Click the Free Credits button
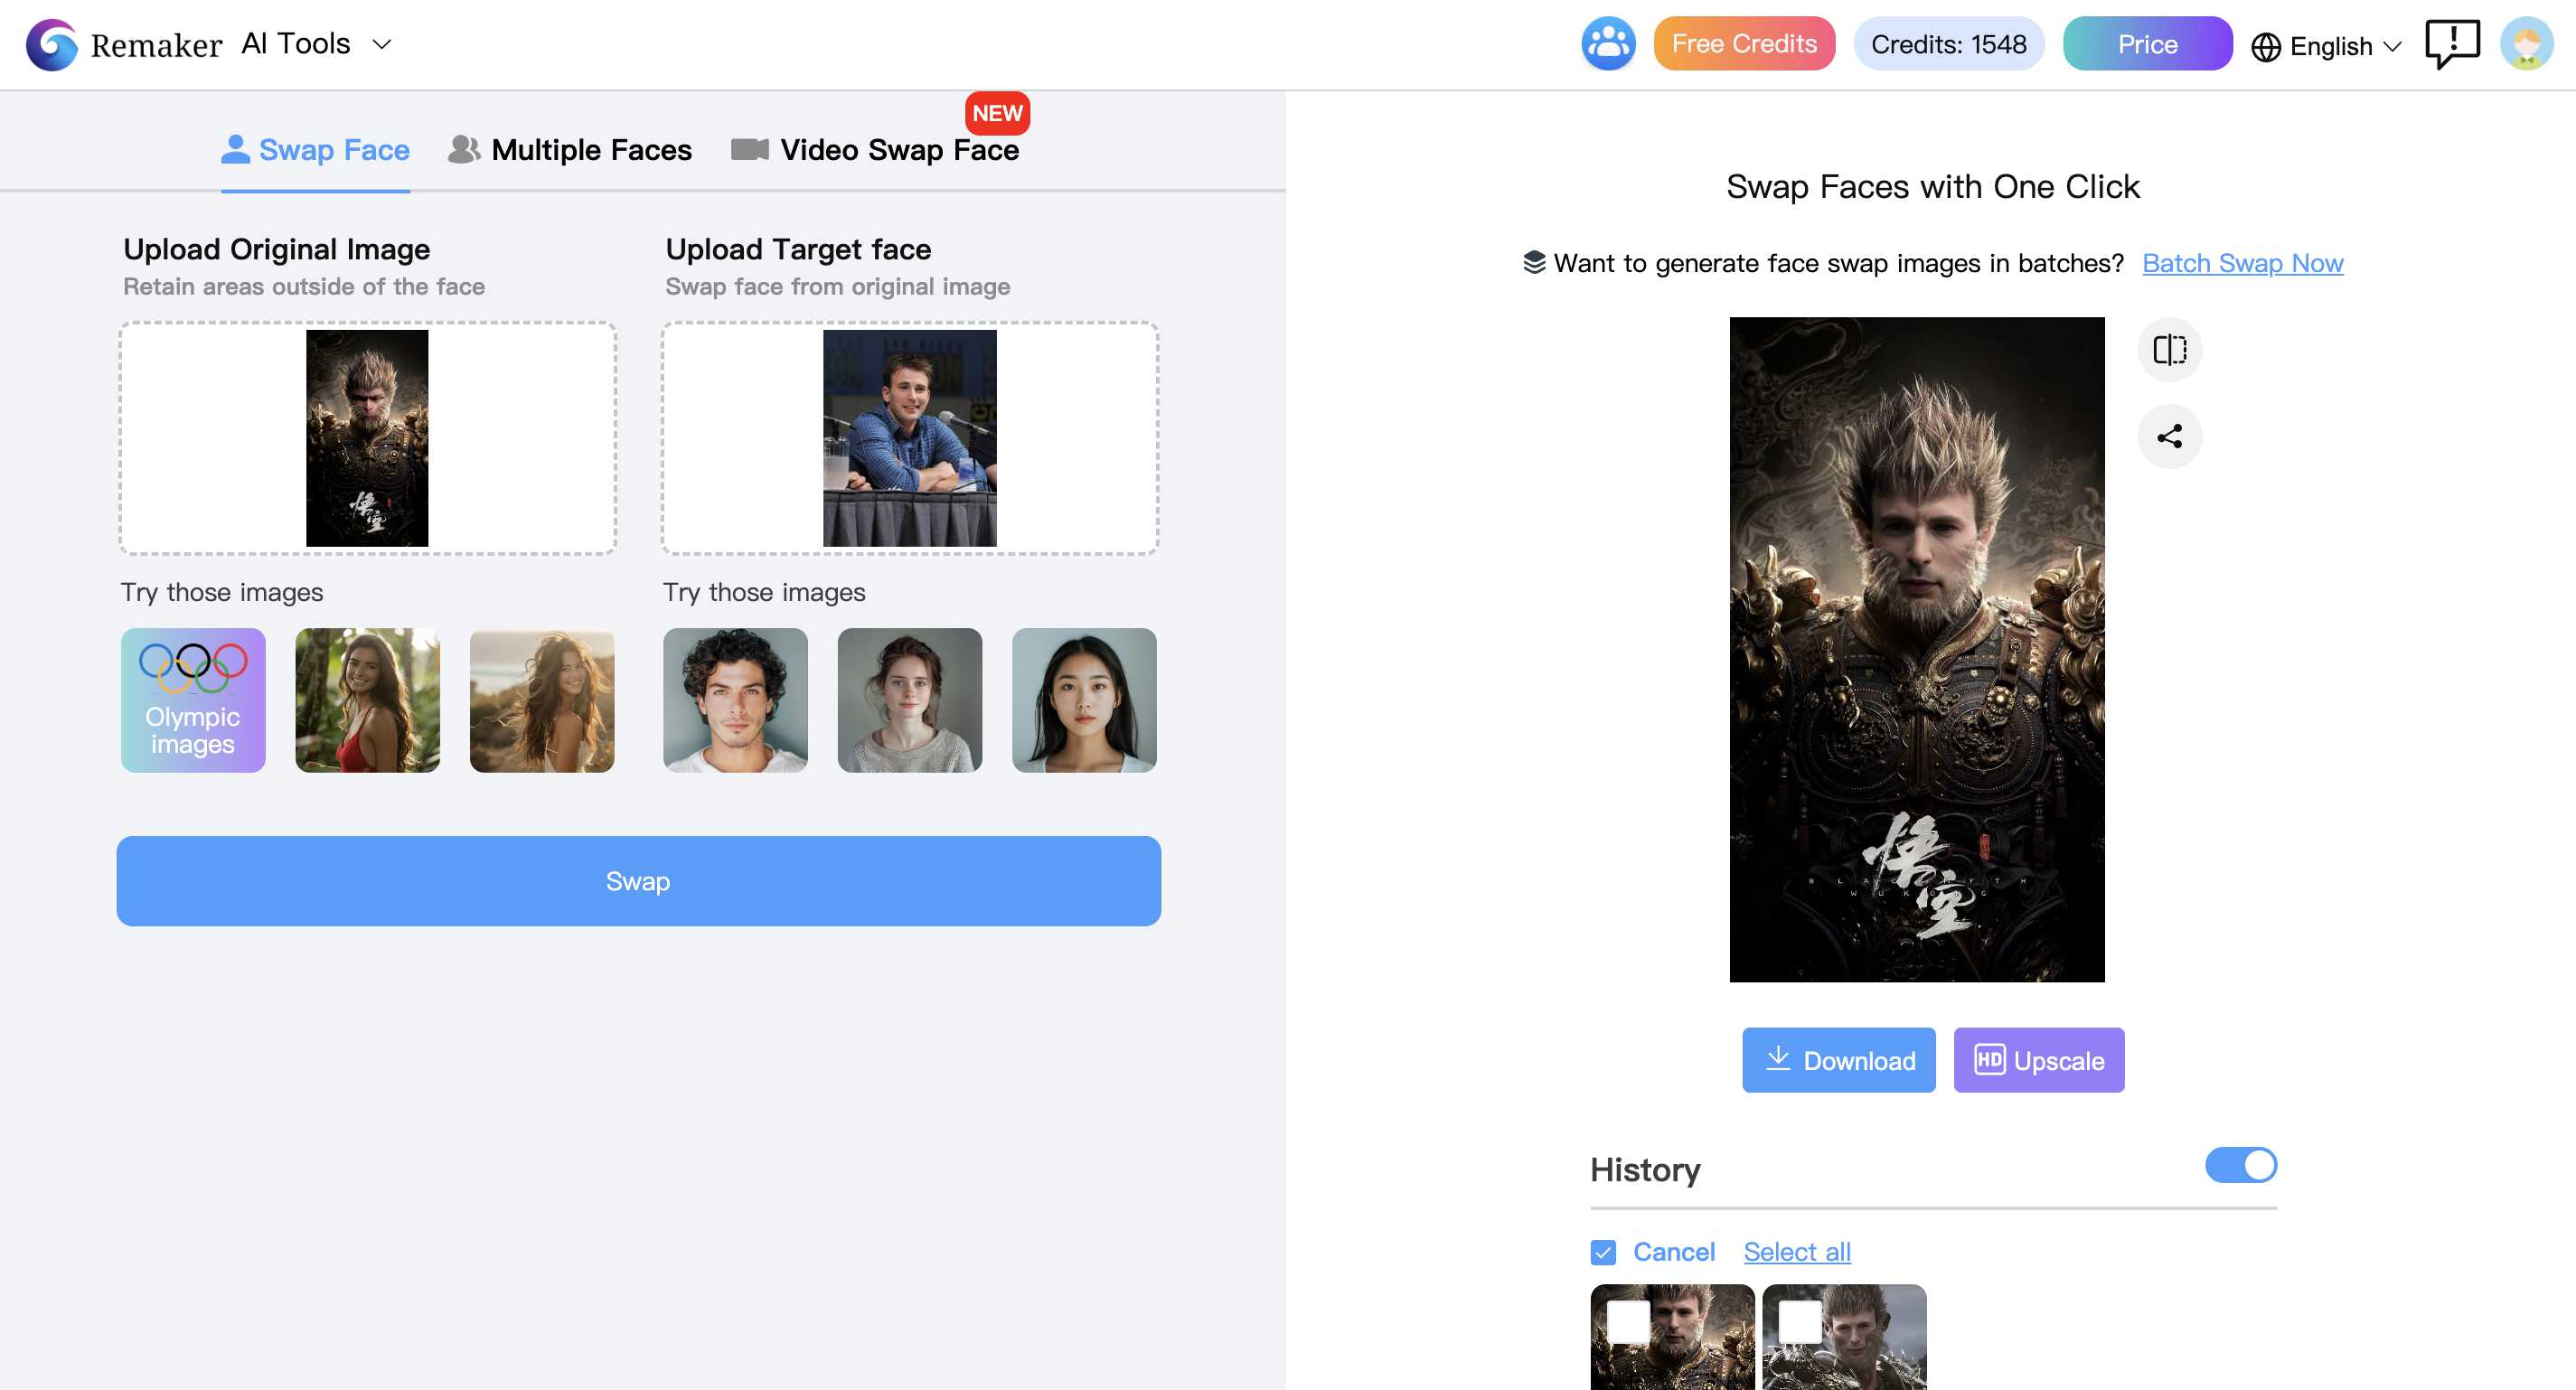Image resolution: width=2576 pixels, height=1390 pixels. tap(1744, 44)
